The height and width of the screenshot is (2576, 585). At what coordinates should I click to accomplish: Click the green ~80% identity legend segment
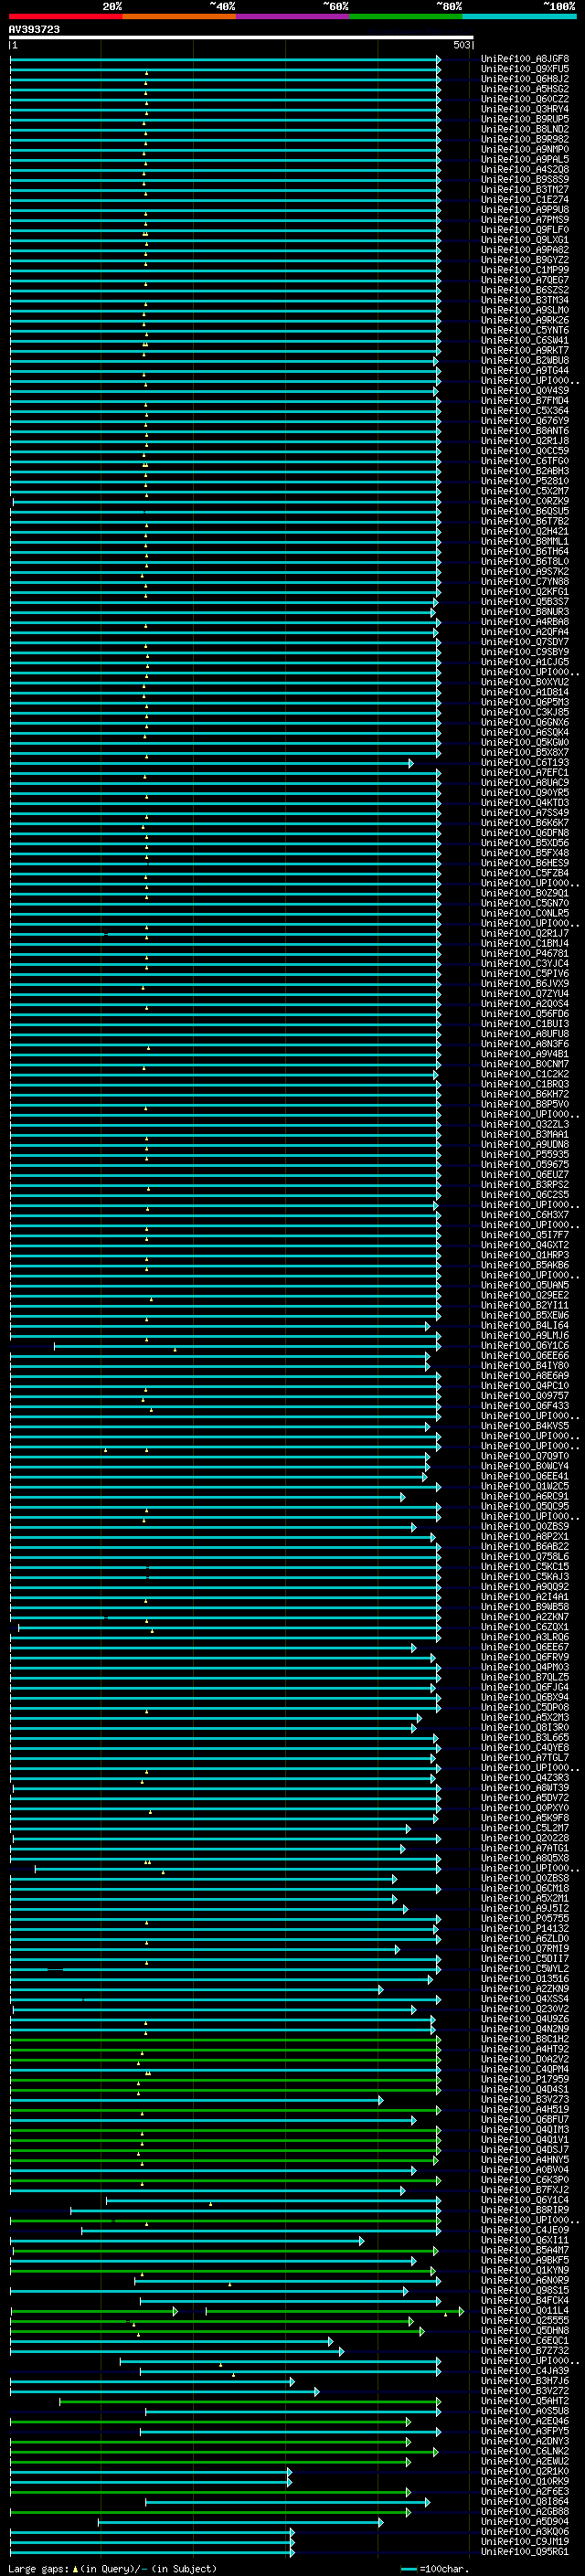(x=406, y=17)
